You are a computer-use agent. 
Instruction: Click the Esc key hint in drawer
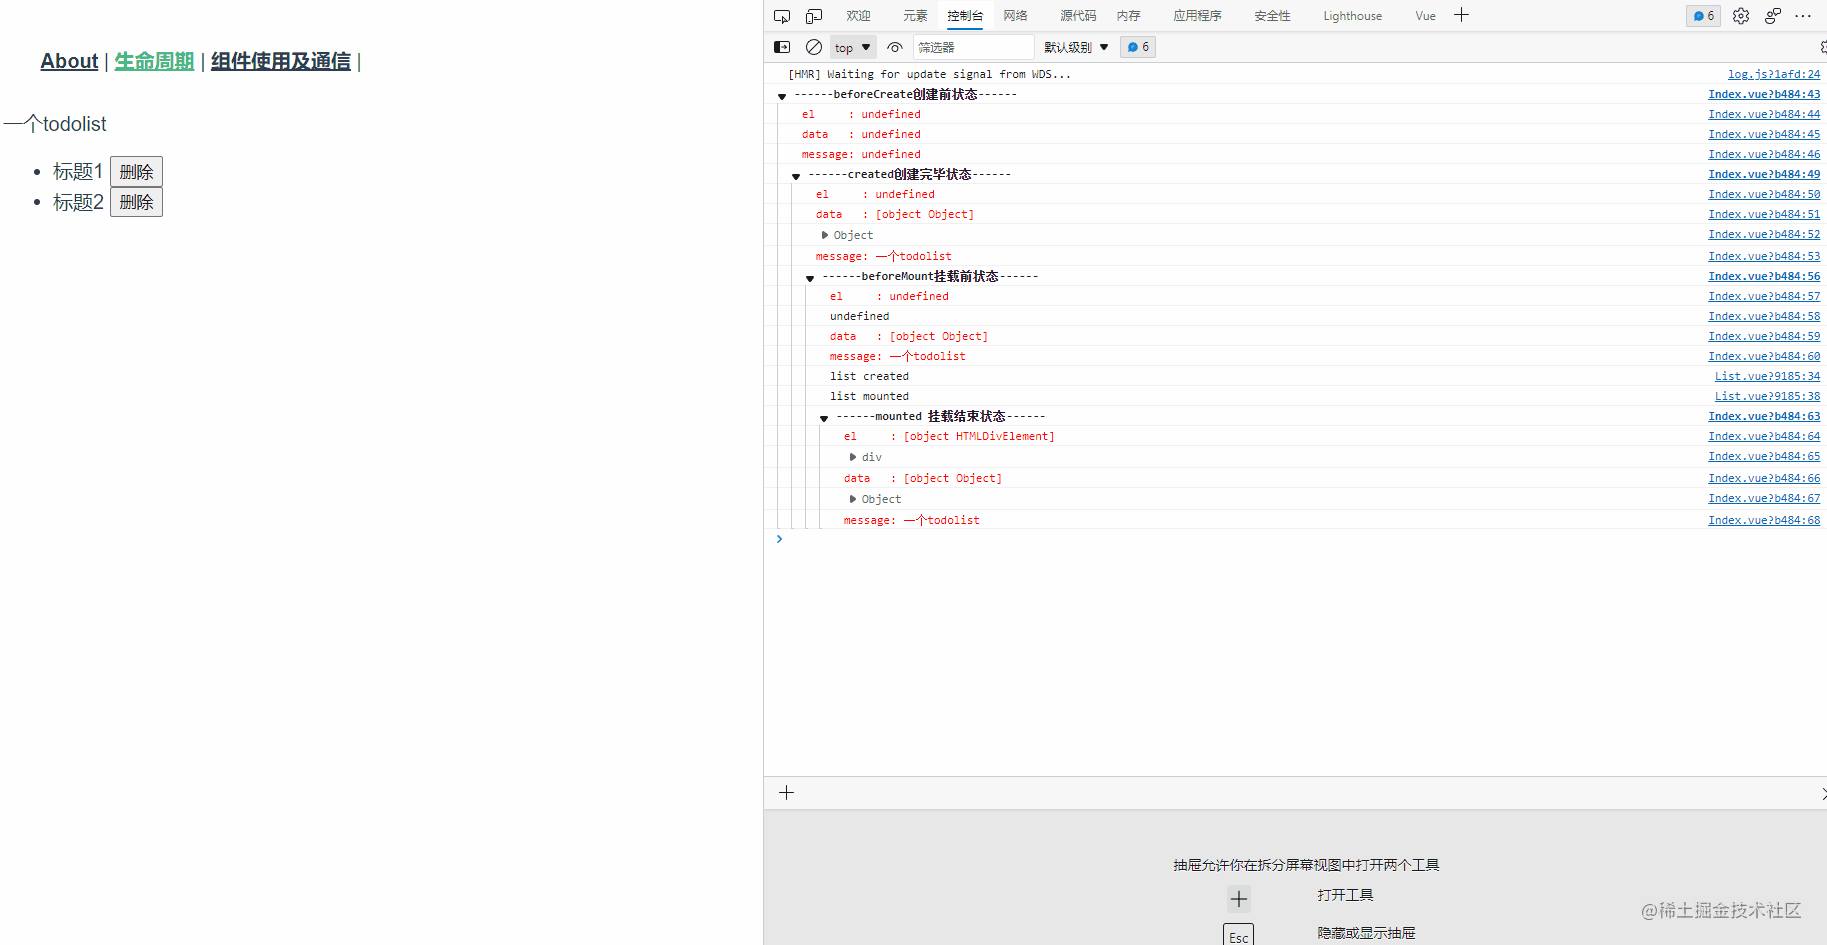[x=1239, y=935]
